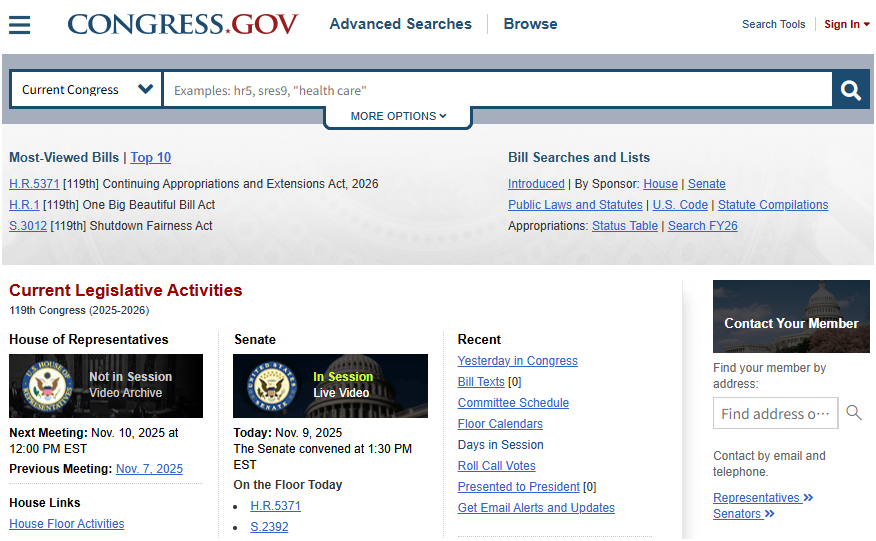Viewport: 876px width, 541px height.
Task: Click the Find address input field
Action: (x=775, y=413)
